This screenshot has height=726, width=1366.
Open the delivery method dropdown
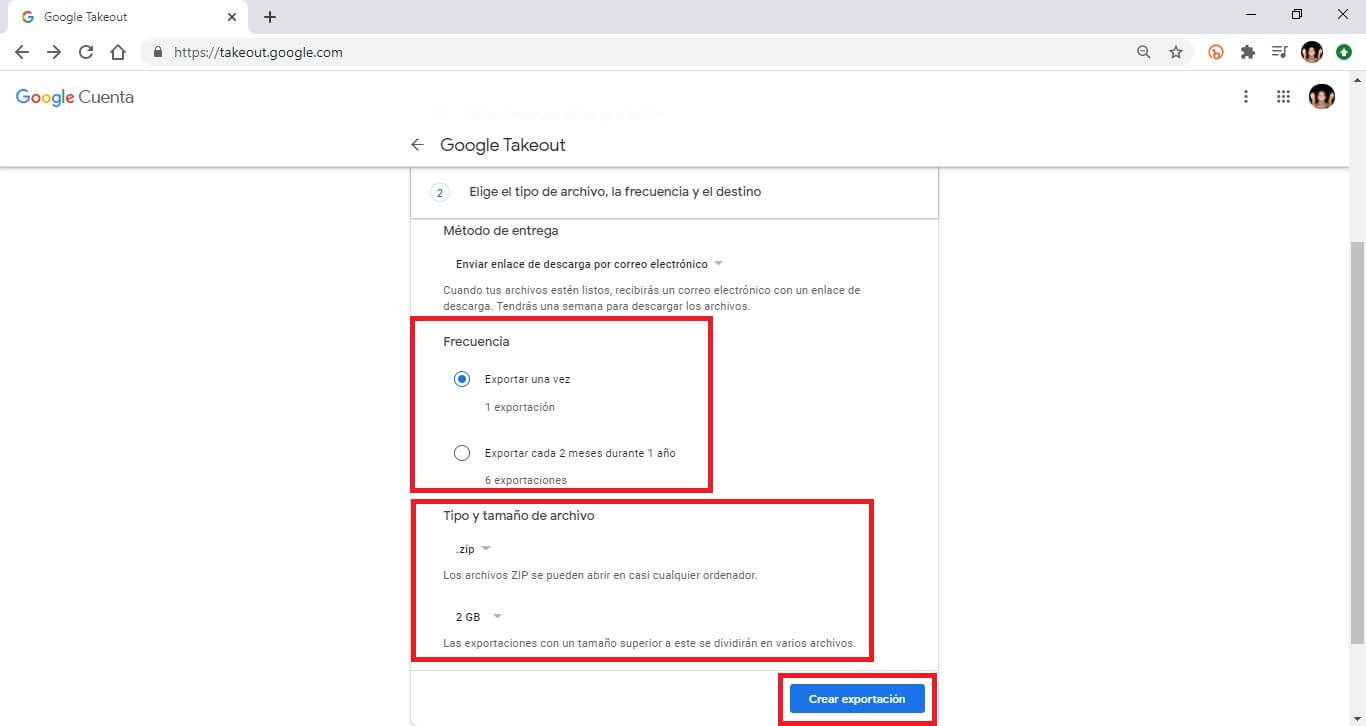click(x=589, y=264)
